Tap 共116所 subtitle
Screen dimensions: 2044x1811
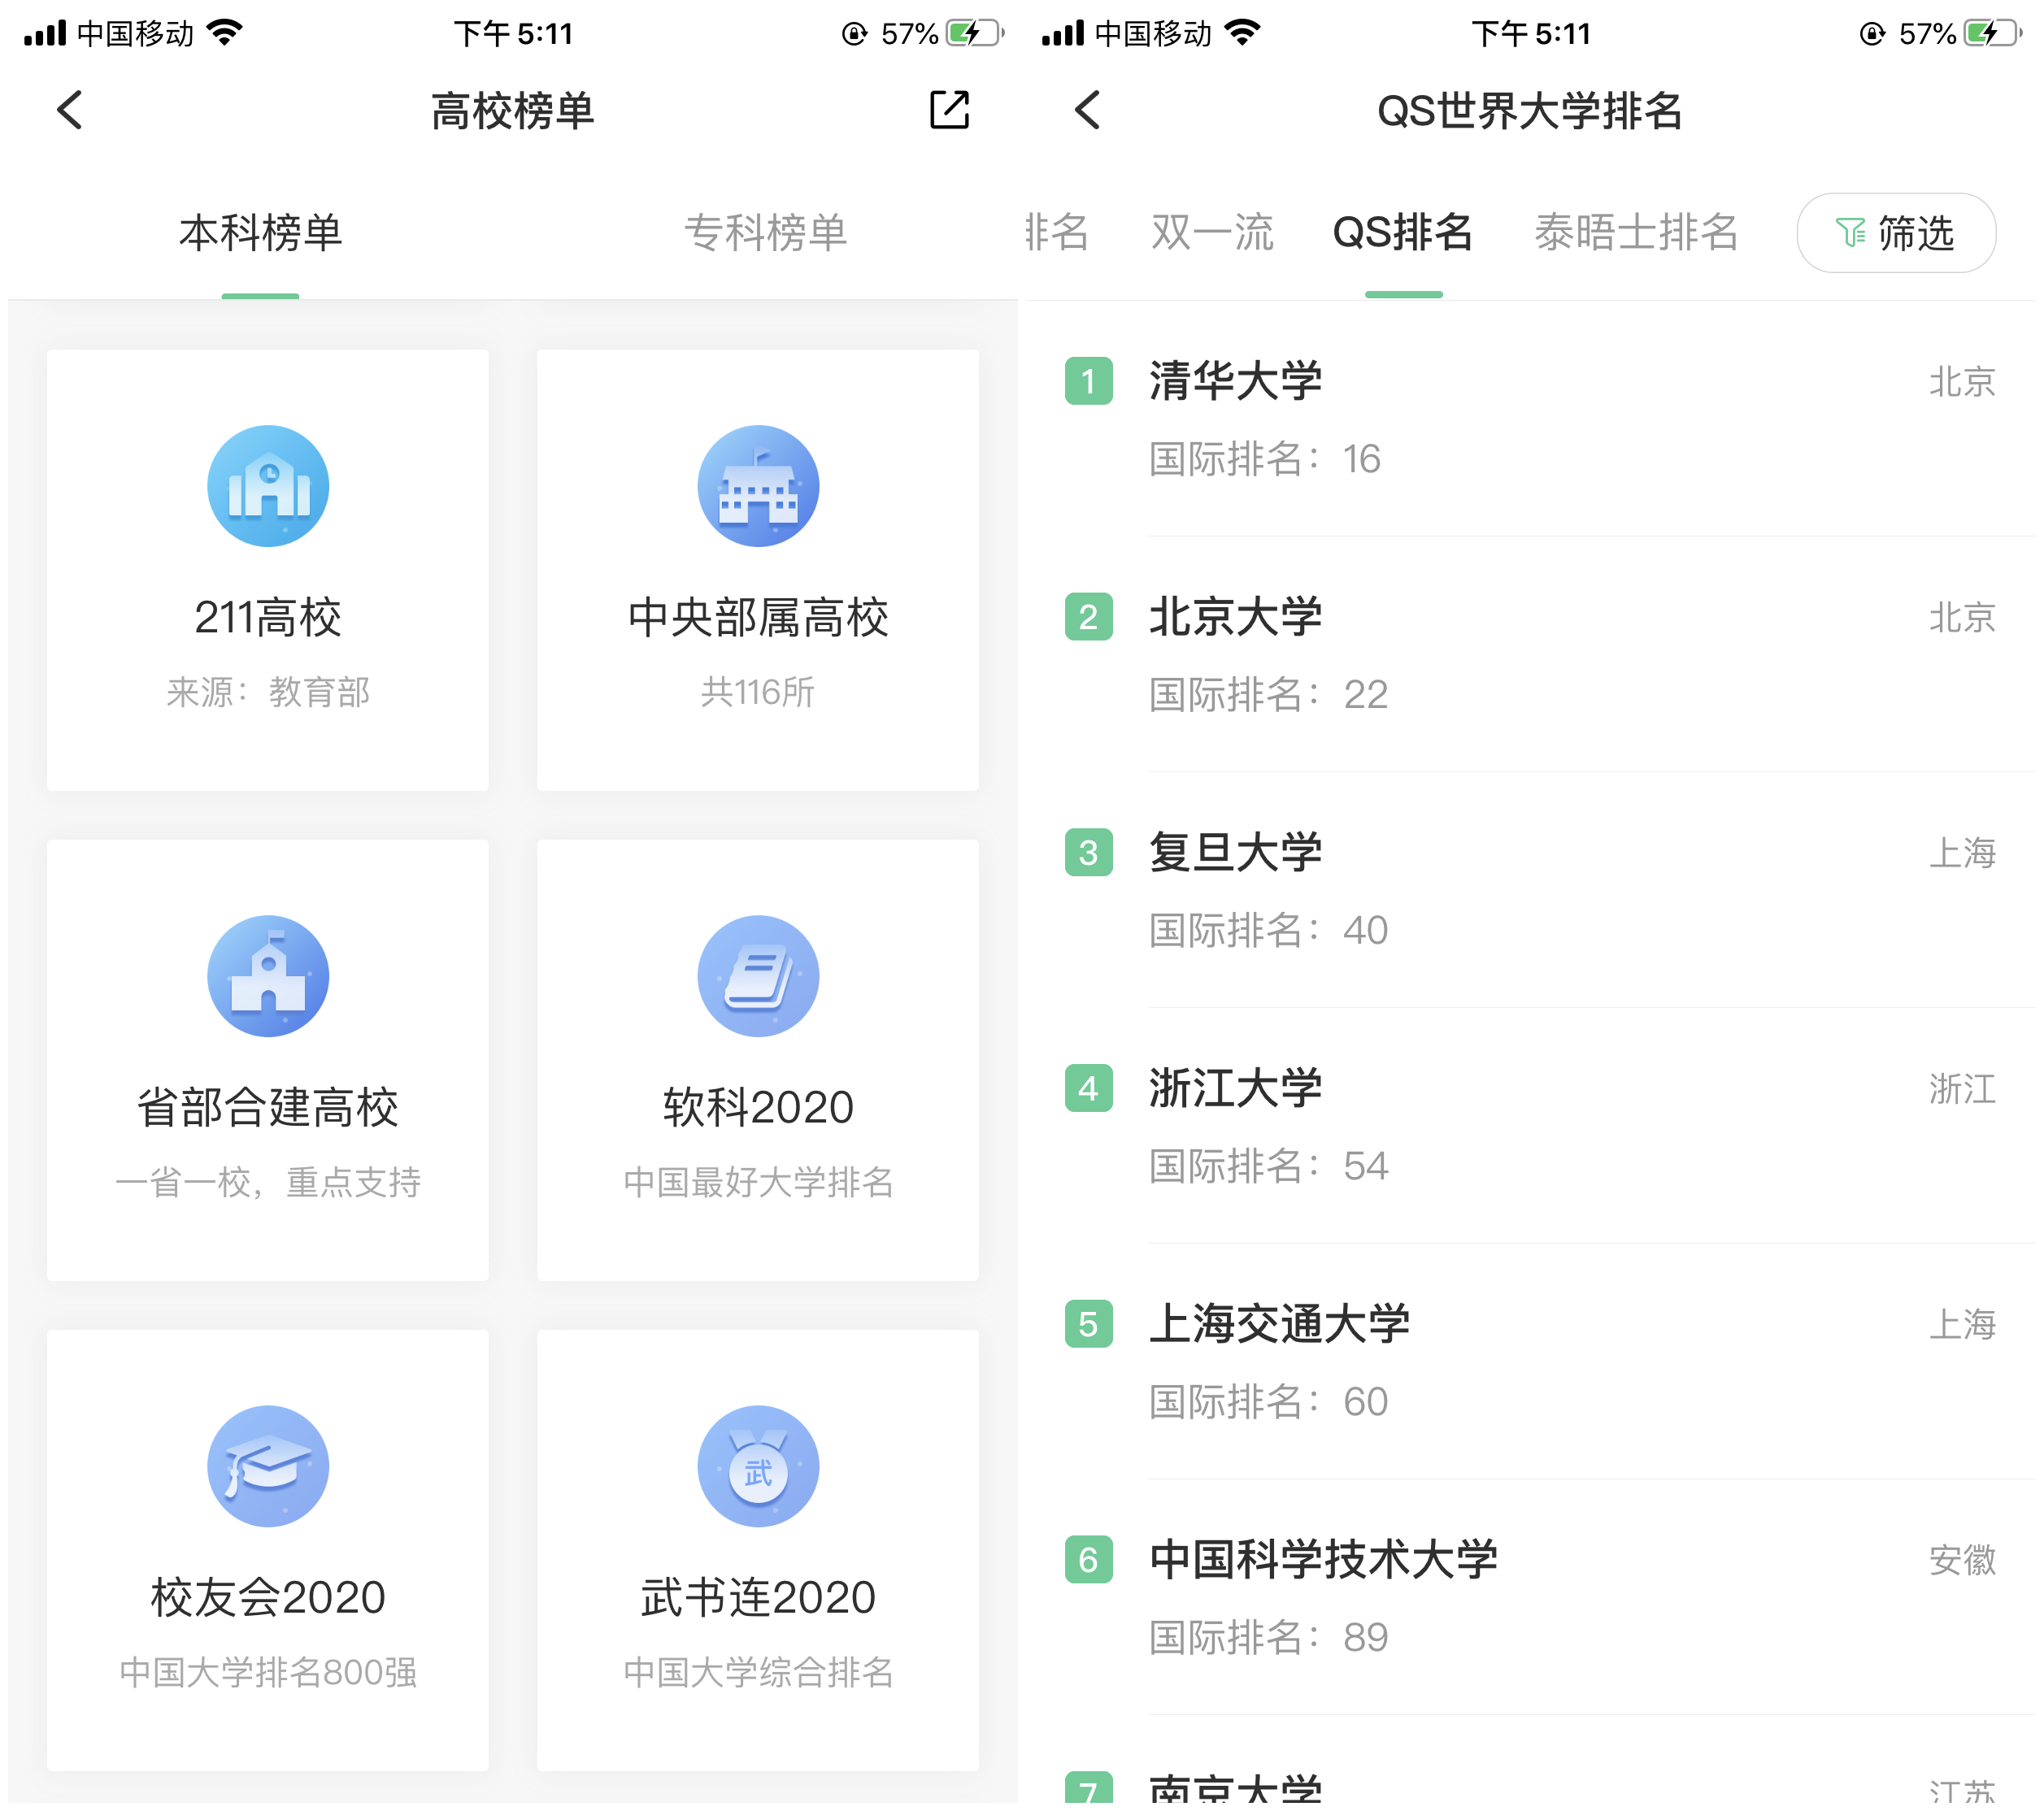tap(758, 692)
